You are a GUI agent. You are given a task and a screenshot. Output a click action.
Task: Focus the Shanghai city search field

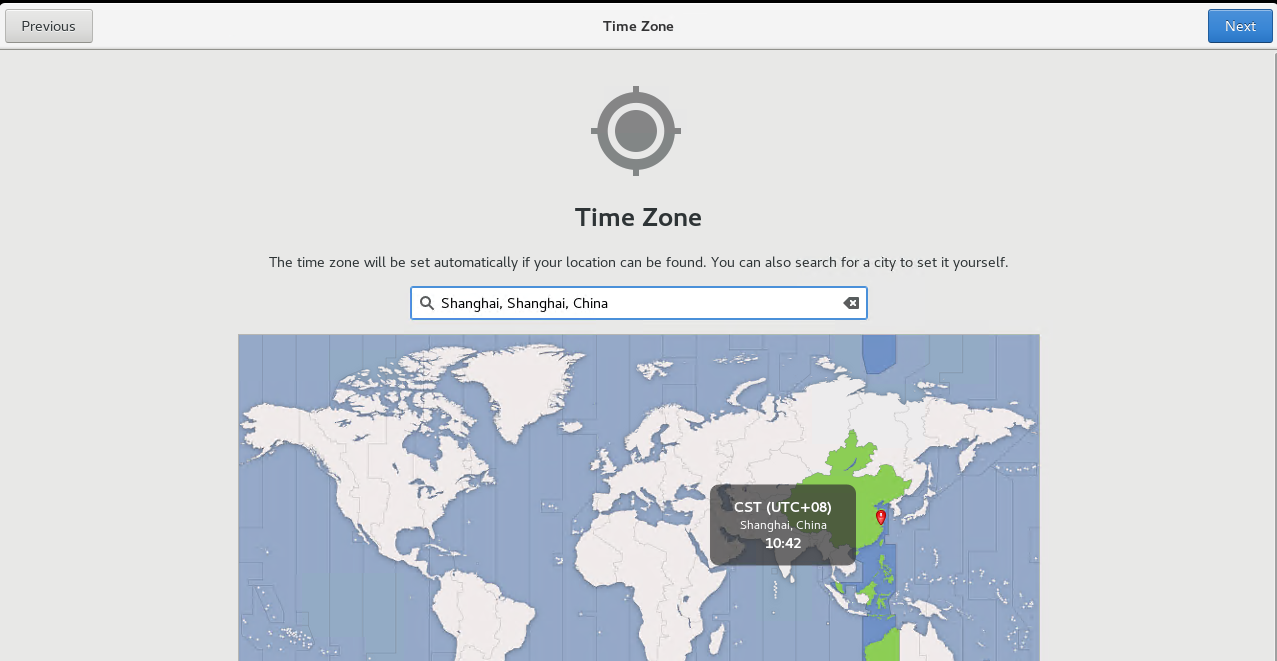(639, 303)
